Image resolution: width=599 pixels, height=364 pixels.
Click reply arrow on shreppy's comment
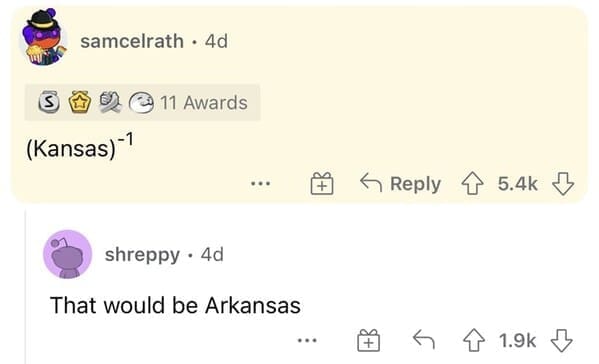424,340
